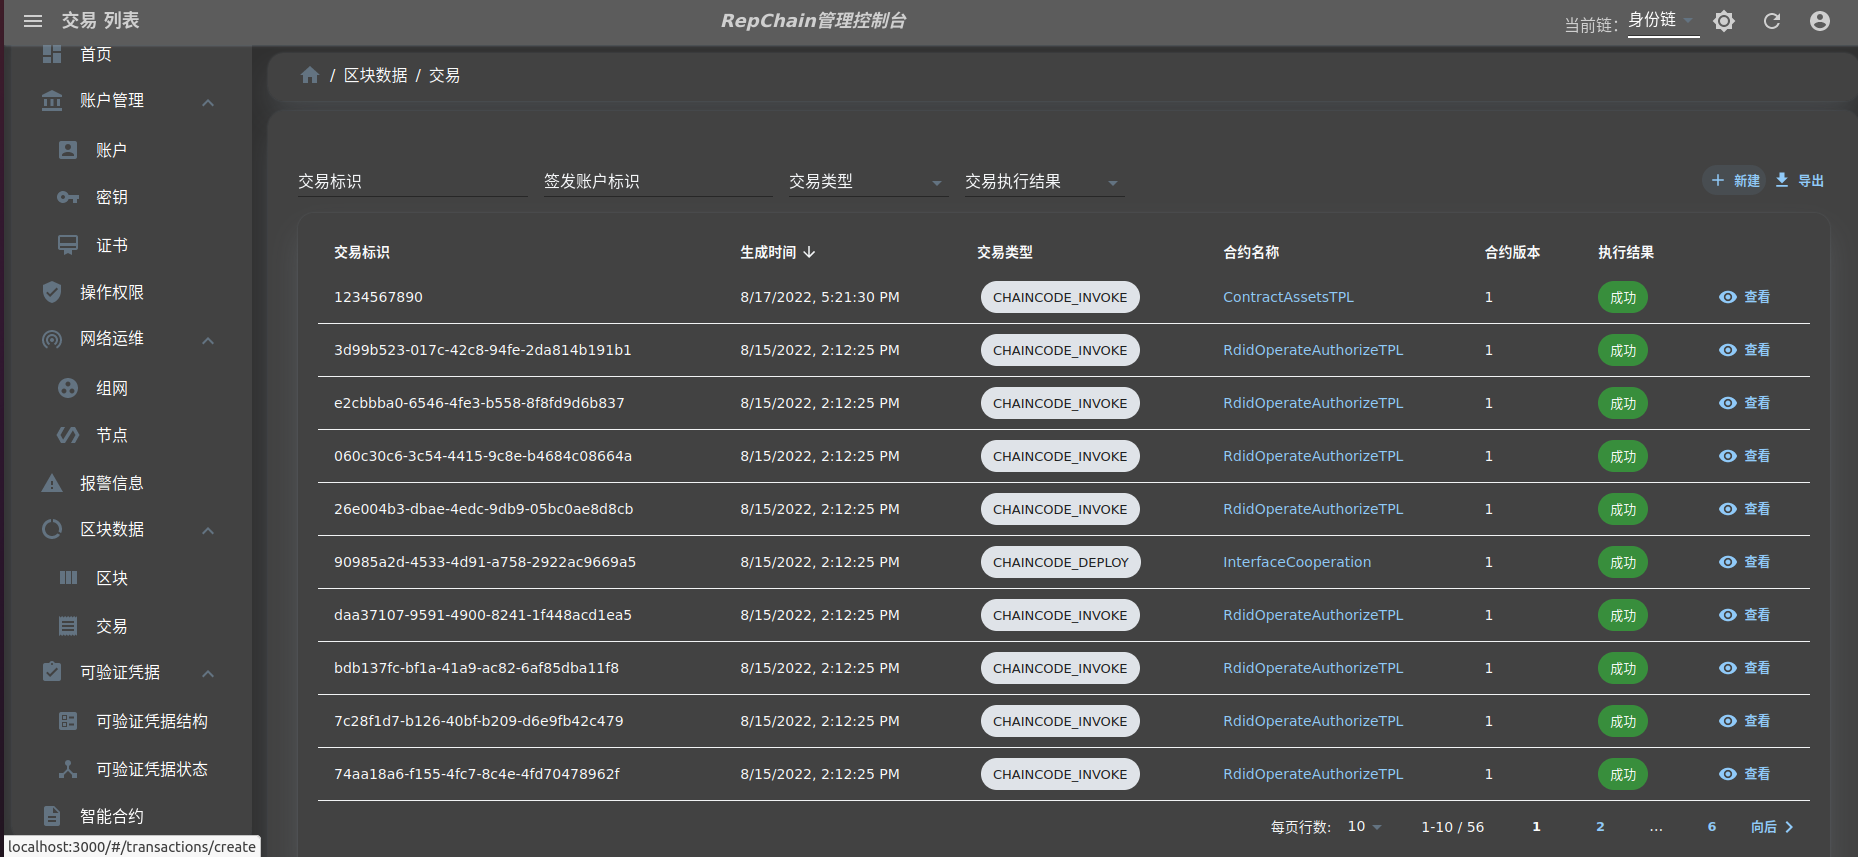Click the 账户管理 bank icon
Screen dimensions: 1858x857
tap(52, 101)
